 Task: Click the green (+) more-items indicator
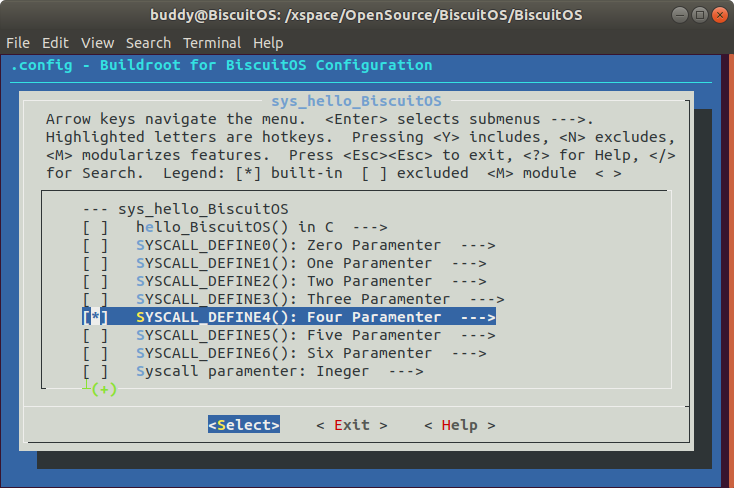tap(103, 389)
